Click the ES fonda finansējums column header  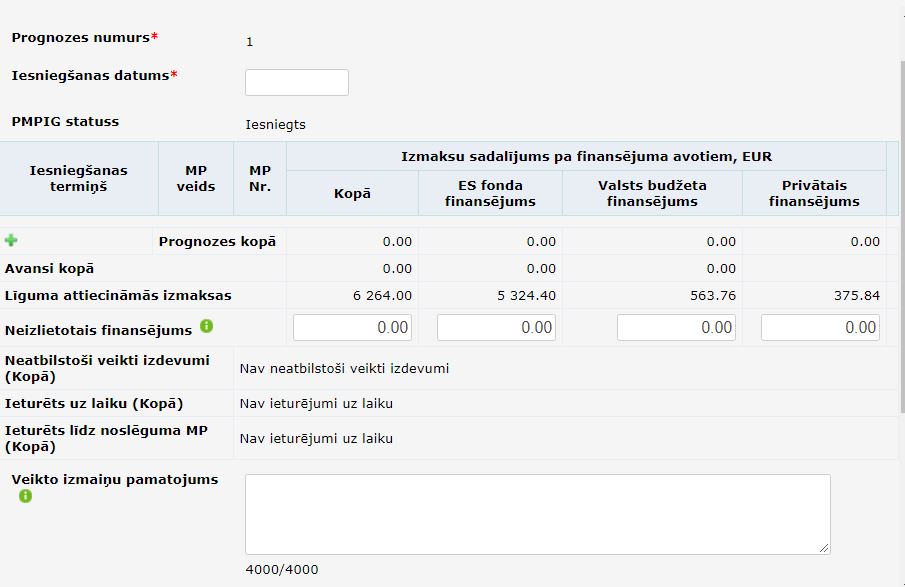click(x=490, y=193)
